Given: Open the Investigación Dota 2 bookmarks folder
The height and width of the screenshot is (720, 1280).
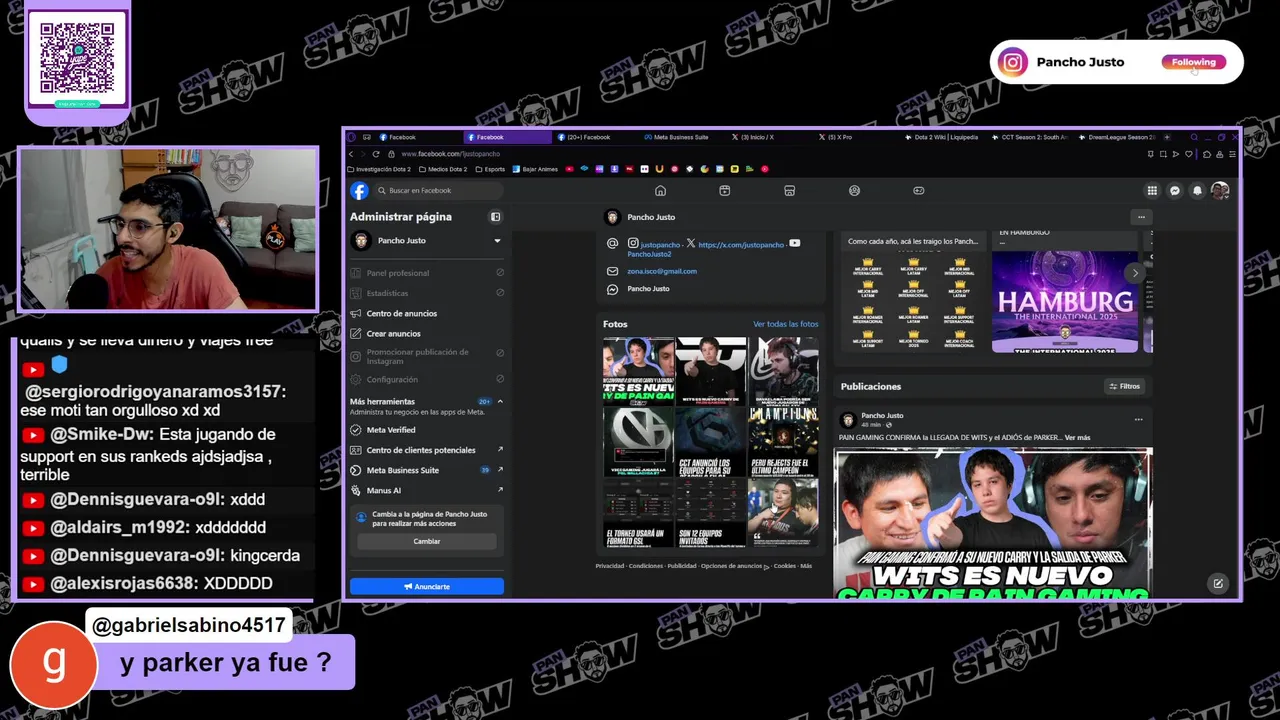Looking at the screenshot, I should (379, 169).
